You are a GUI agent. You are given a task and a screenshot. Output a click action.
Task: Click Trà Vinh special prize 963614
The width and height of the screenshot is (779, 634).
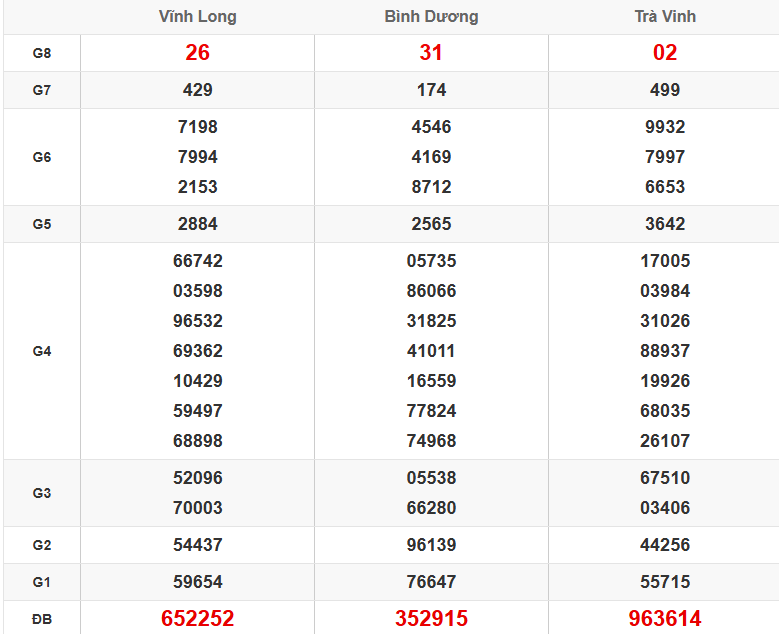(x=664, y=619)
